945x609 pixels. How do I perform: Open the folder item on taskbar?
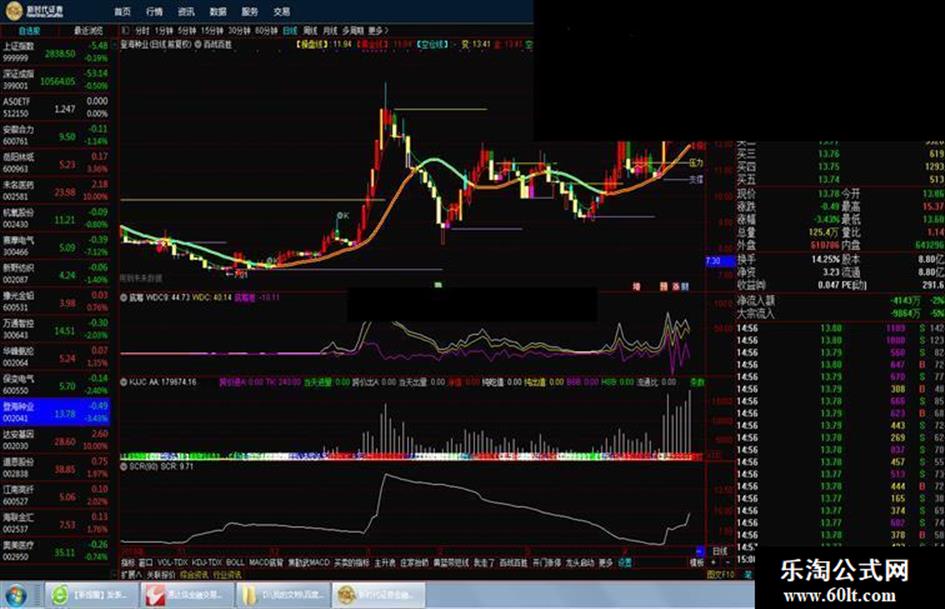(x=284, y=595)
